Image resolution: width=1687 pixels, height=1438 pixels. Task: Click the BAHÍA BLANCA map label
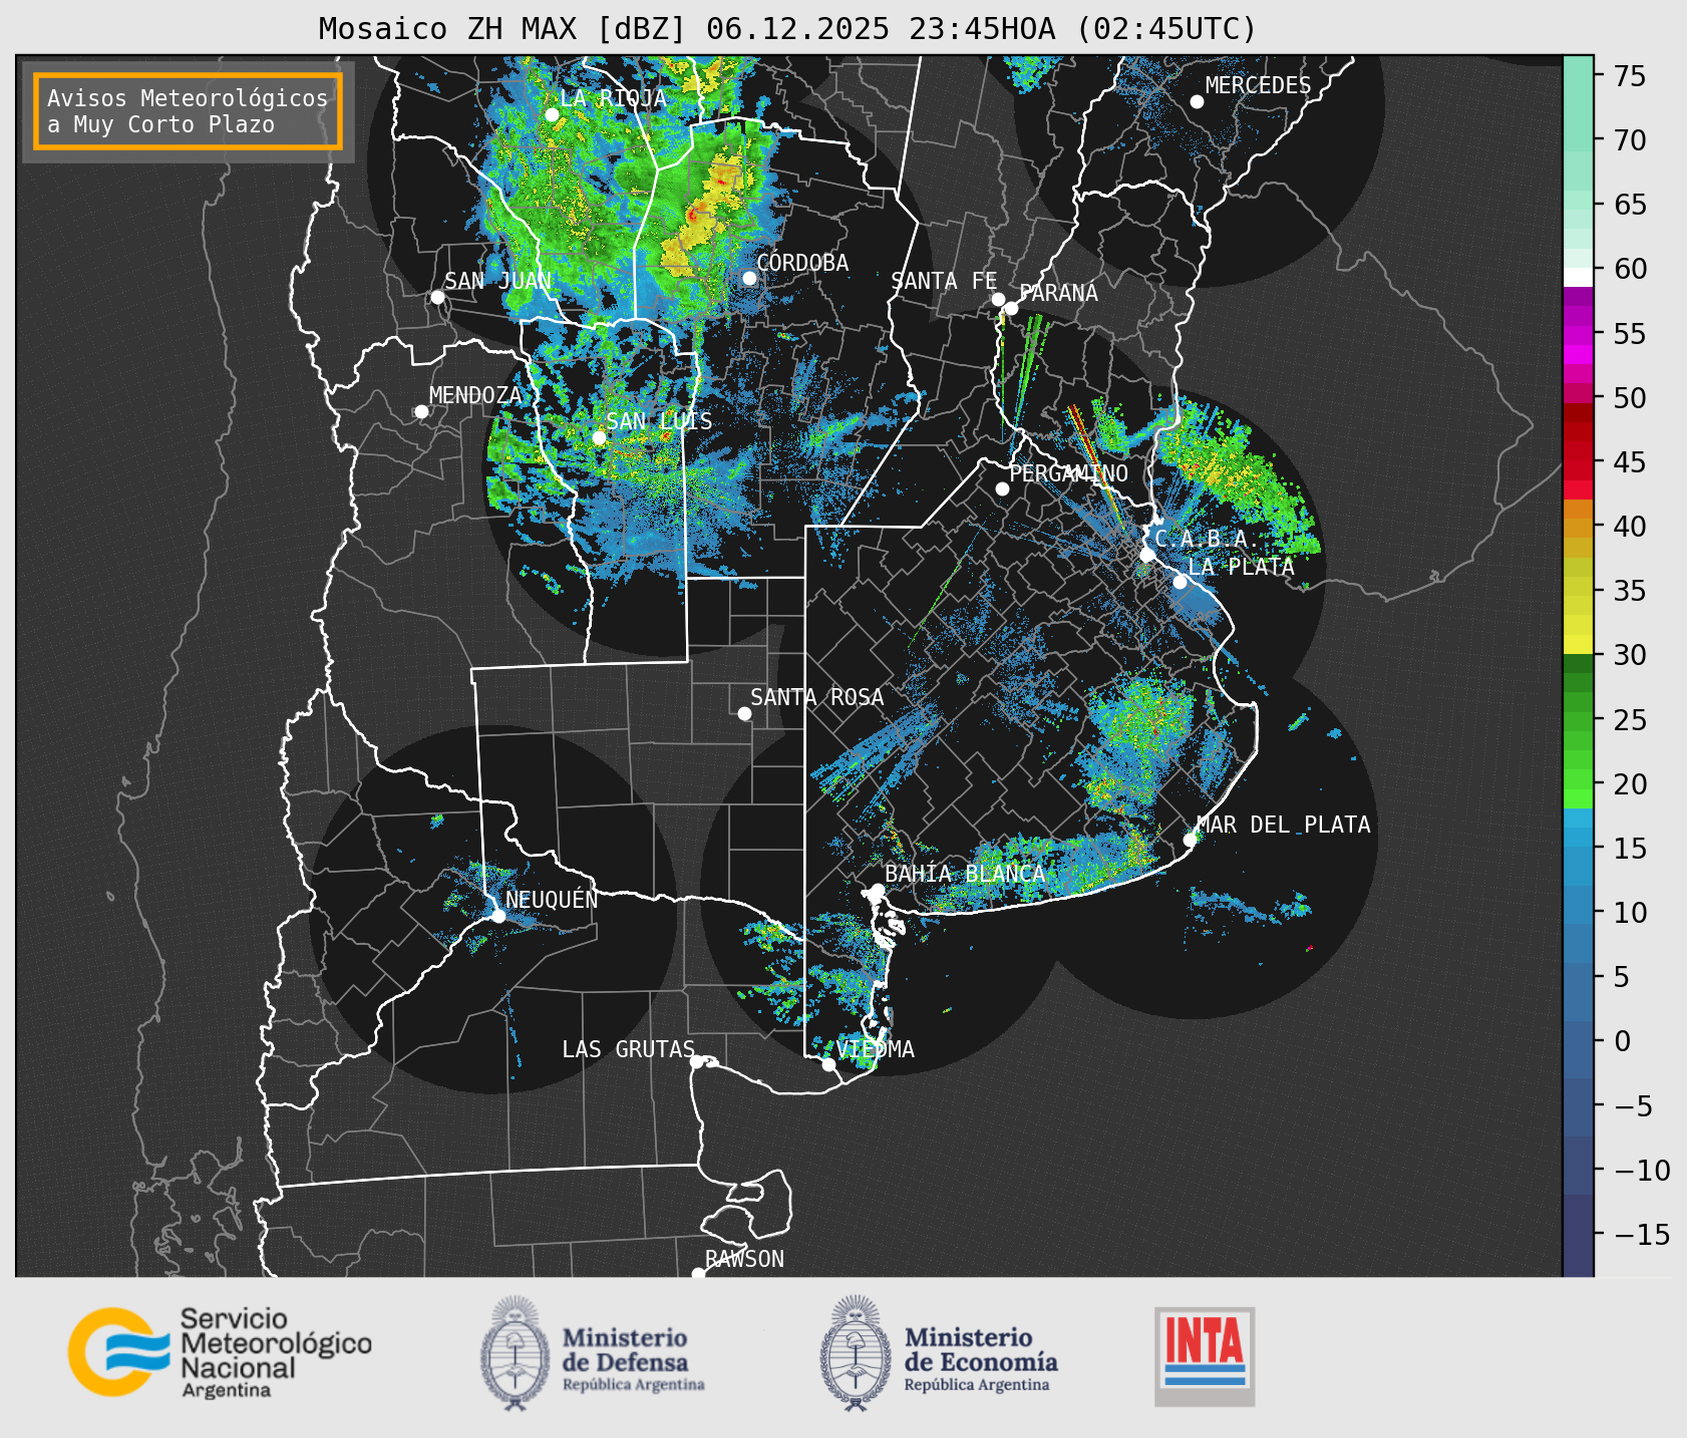965,874
